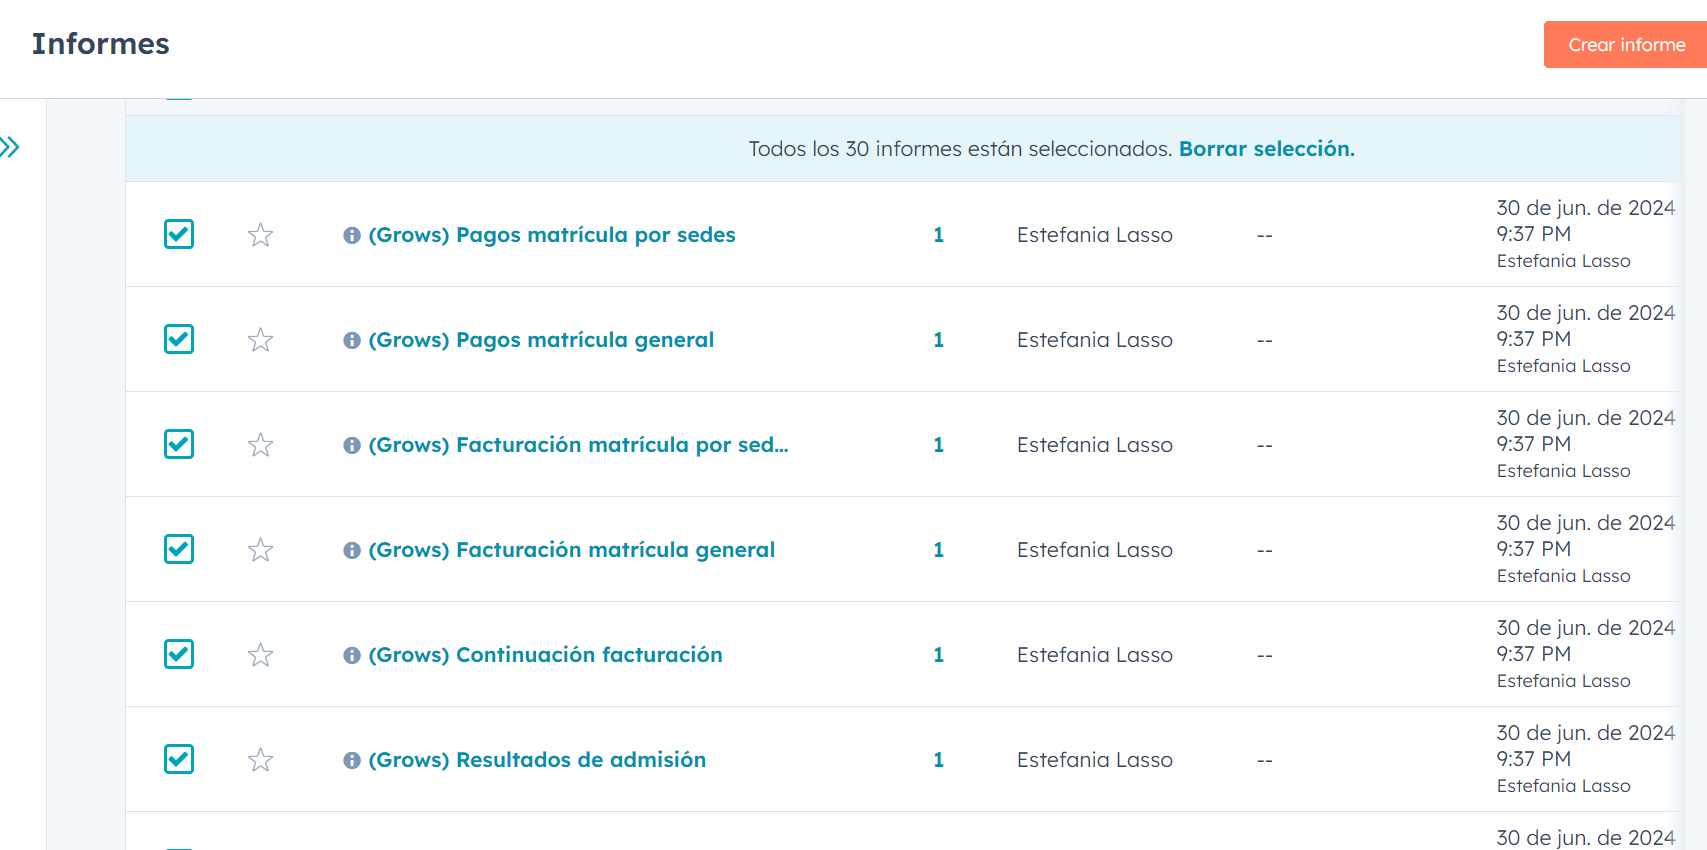Viewport: 1707px width, 850px height.
Task: Click dashboard count 1 for Pagos matrícula general
Action: click(x=938, y=340)
